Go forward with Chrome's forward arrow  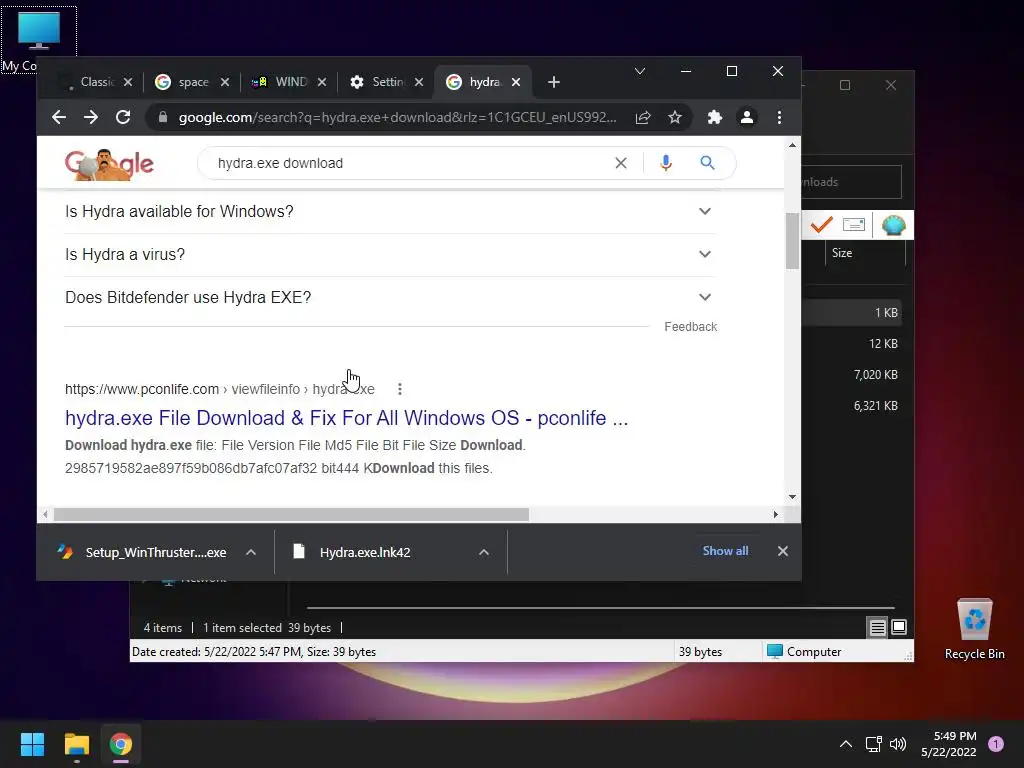click(91, 118)
